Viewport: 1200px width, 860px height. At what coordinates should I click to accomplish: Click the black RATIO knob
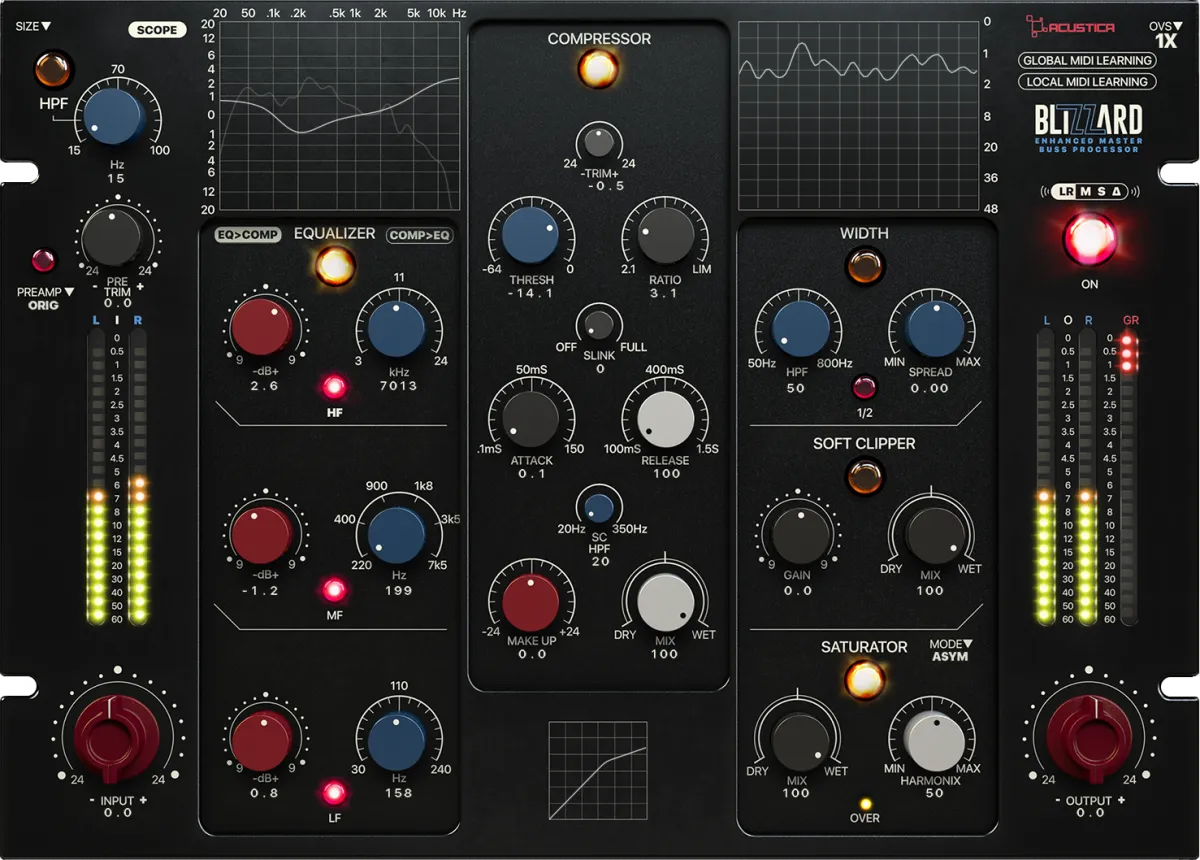coord(665,233)
